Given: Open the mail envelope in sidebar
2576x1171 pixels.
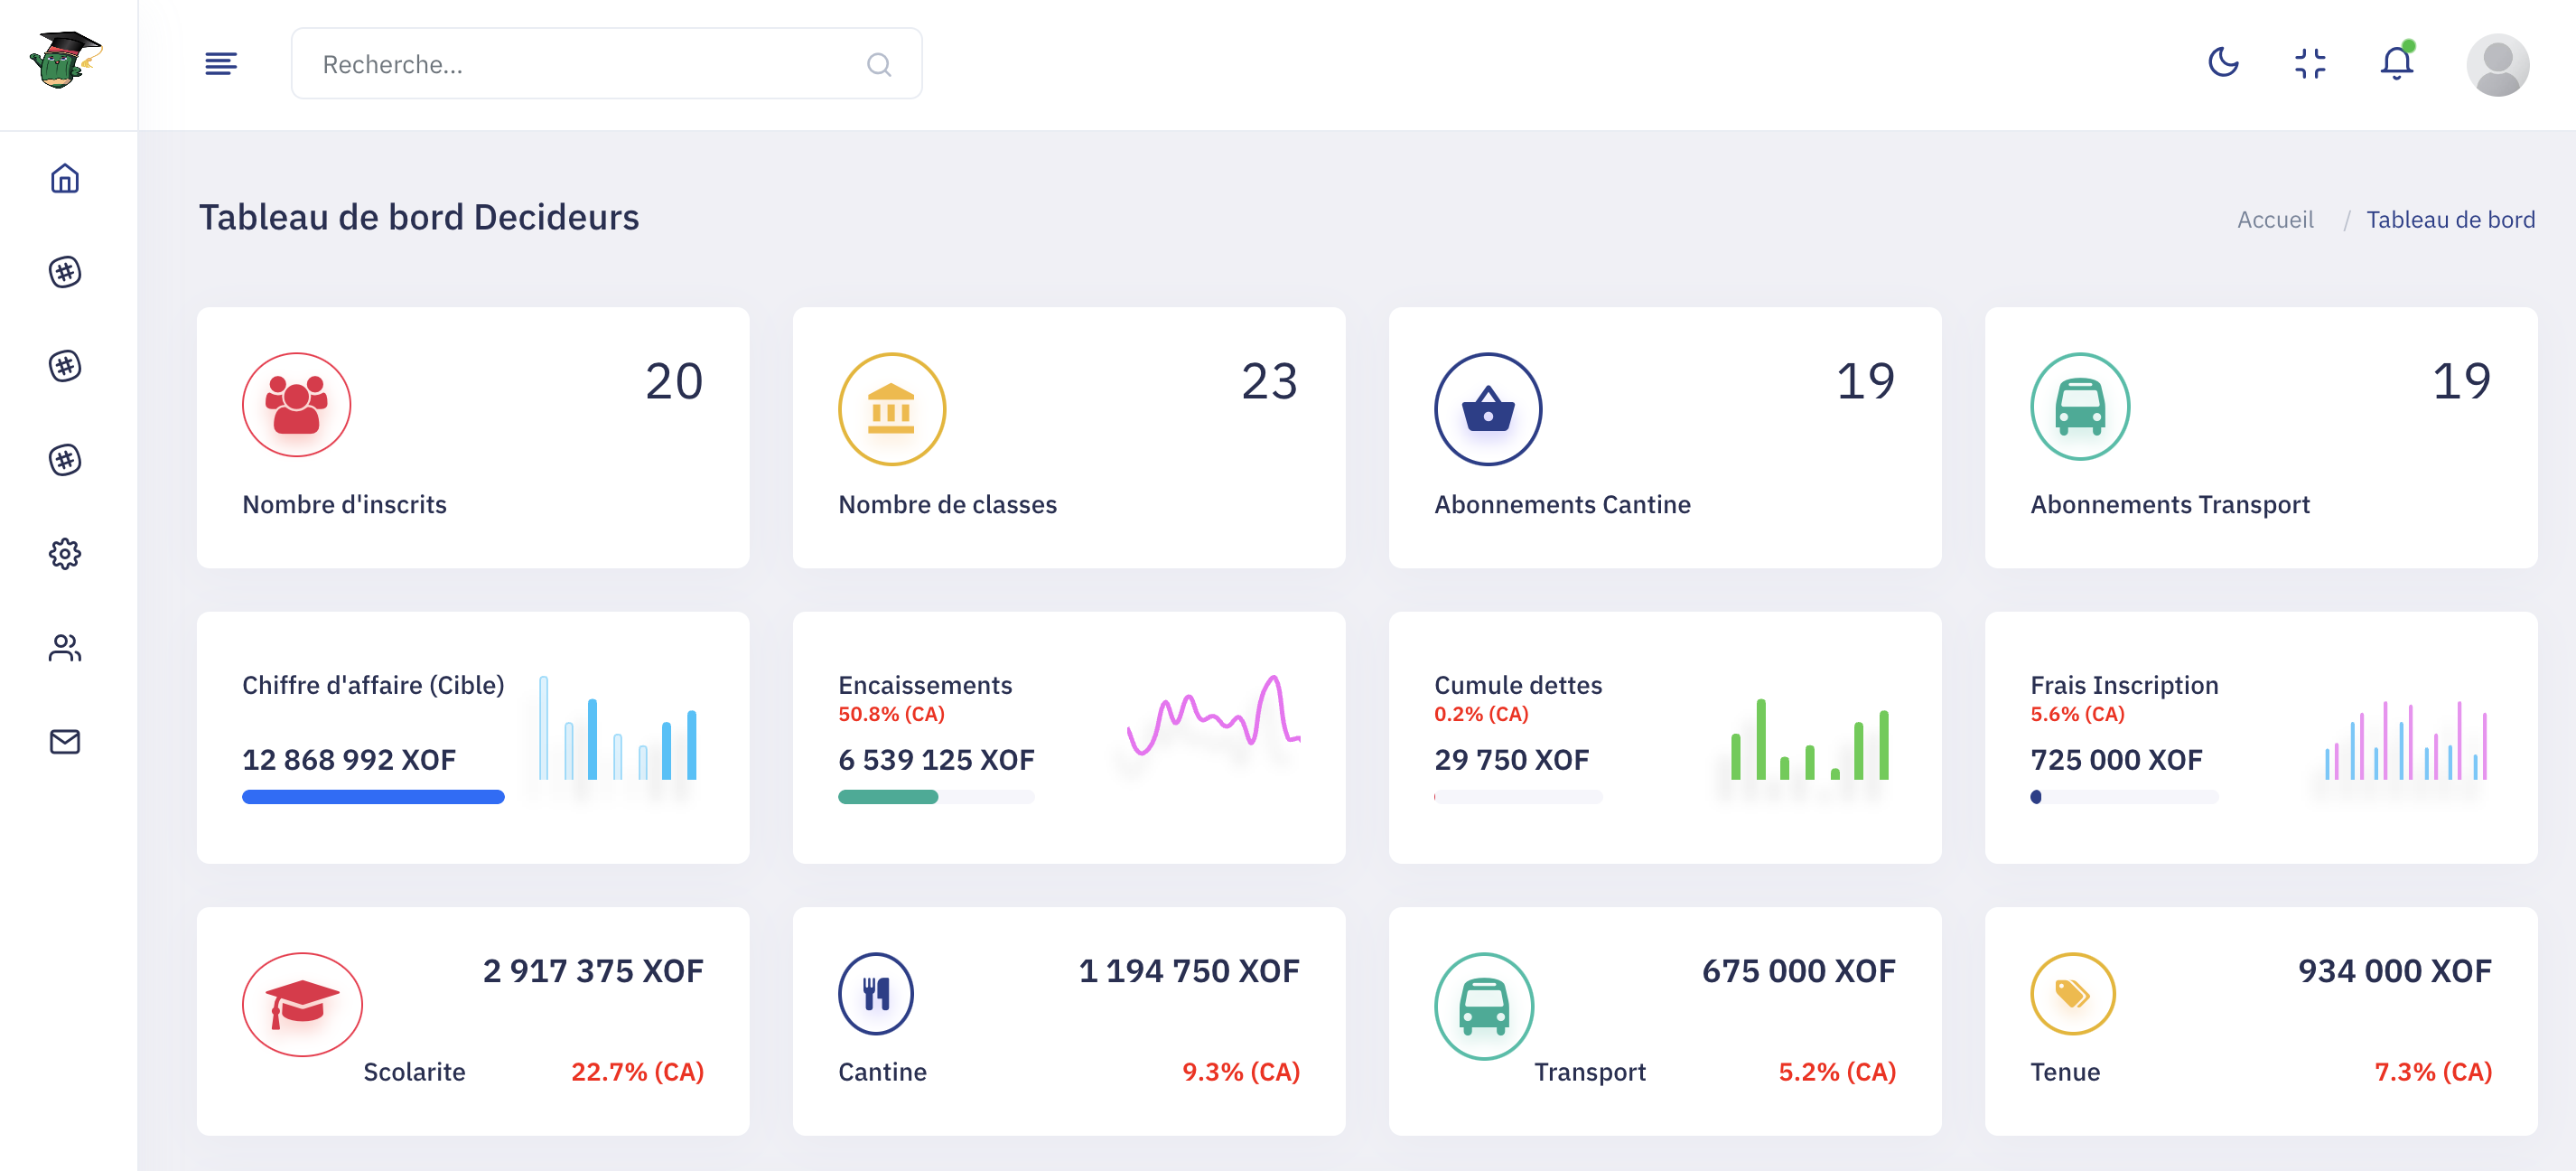Looking at the screenshot, I should [65, 741].
